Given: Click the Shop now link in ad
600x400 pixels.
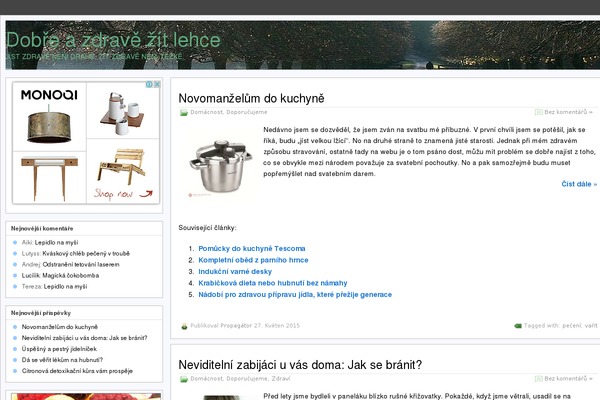Looking at the screenshot, I should pos(123,194).
